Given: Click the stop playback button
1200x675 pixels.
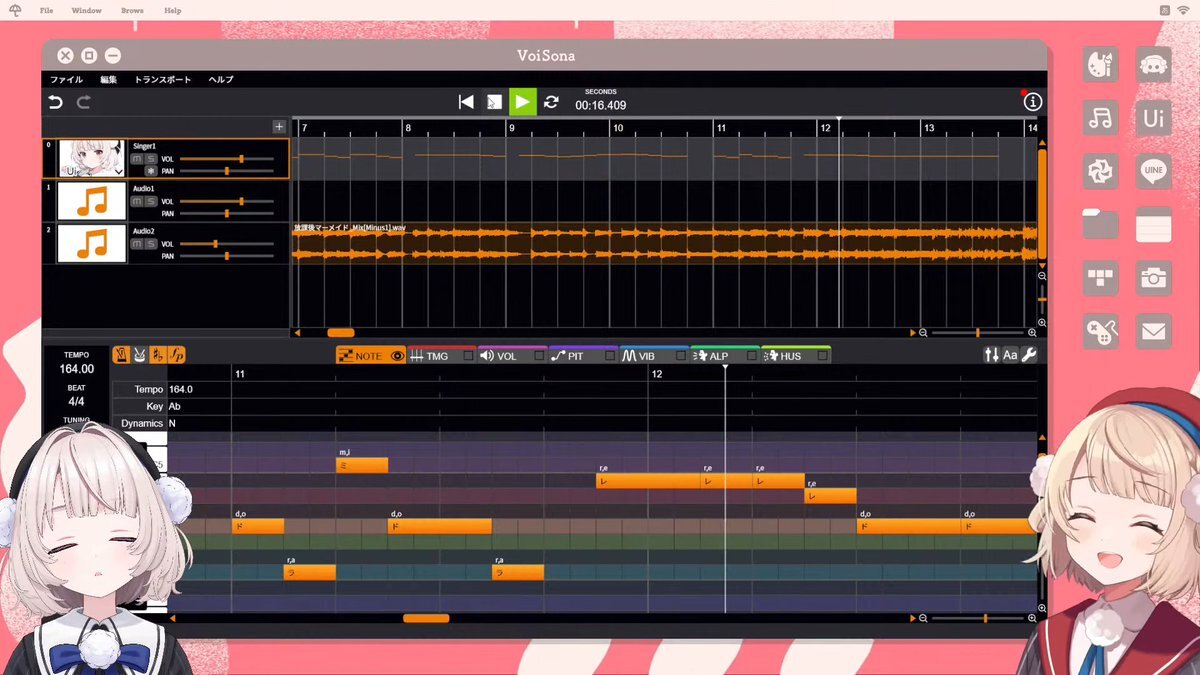Looking at the screenshot, I should tap(494, 102).
